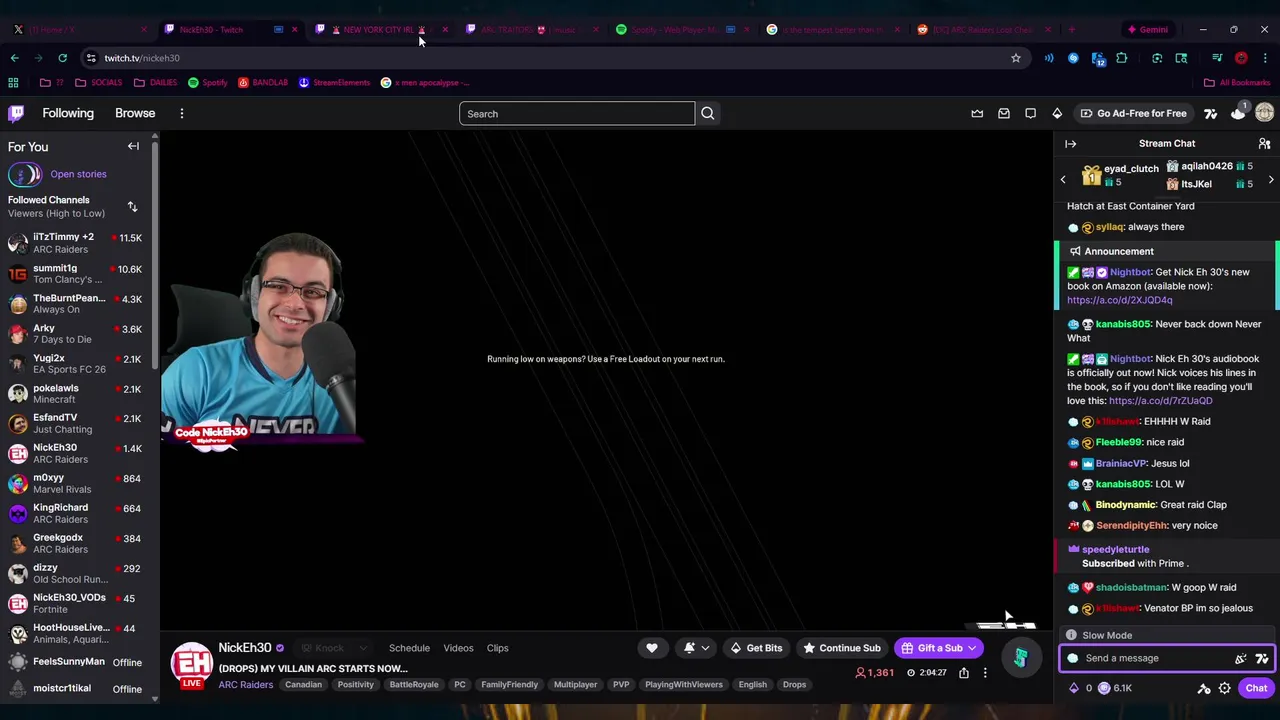Click the Get Bits button below stream
This screenshot has width=1280, height=720.
tap(757, 648)
